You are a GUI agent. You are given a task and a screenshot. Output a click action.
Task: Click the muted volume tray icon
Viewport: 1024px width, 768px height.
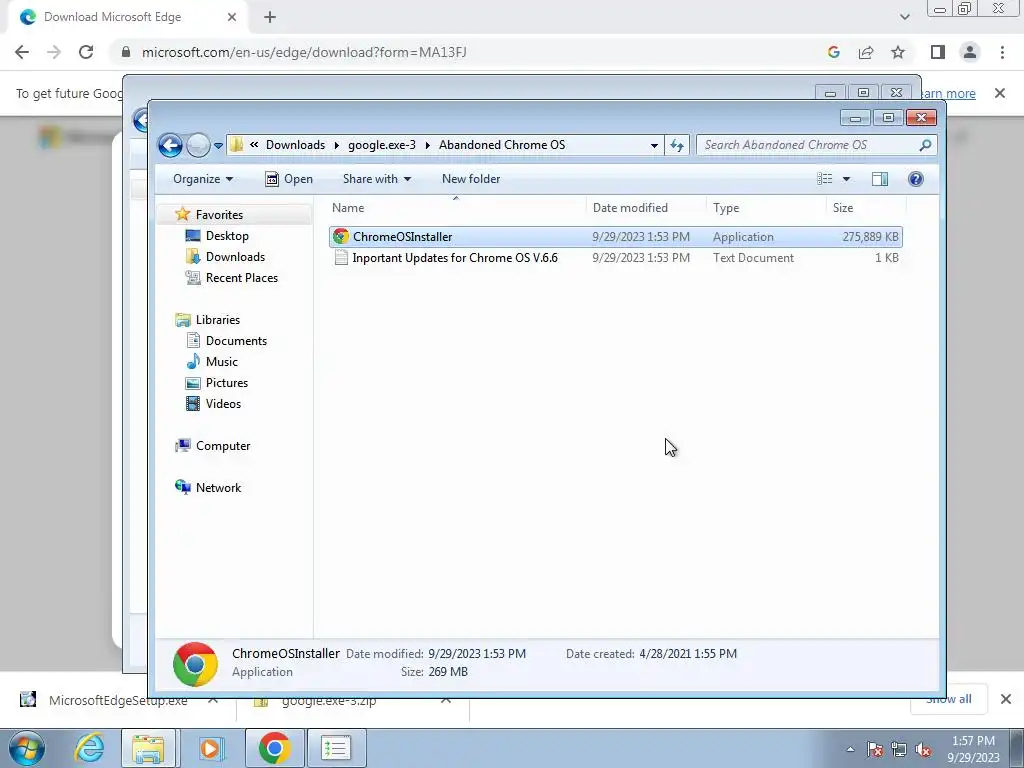[x=923, y=750]
